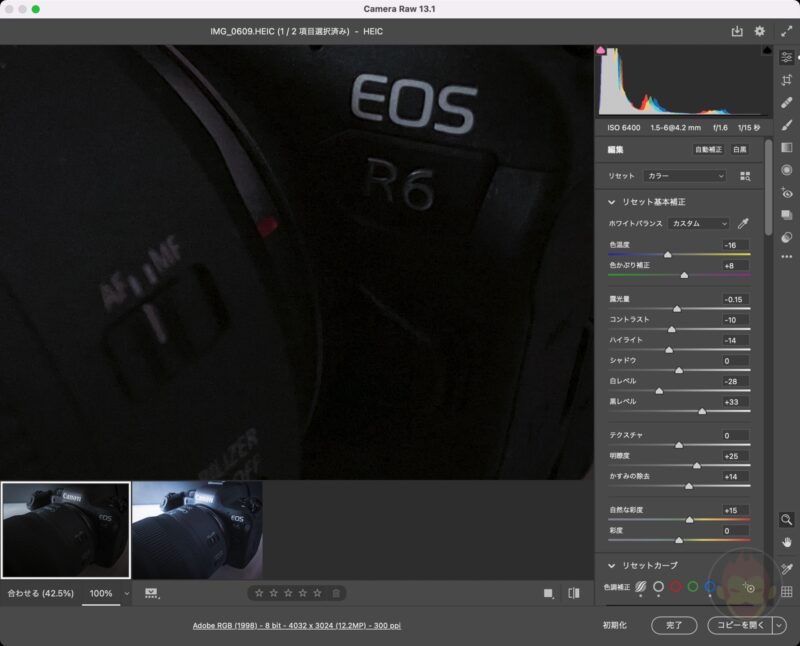Open Camera Raw preferences gear icon
The height and width of the screenshot is (646, 800).
coord(760,32)
